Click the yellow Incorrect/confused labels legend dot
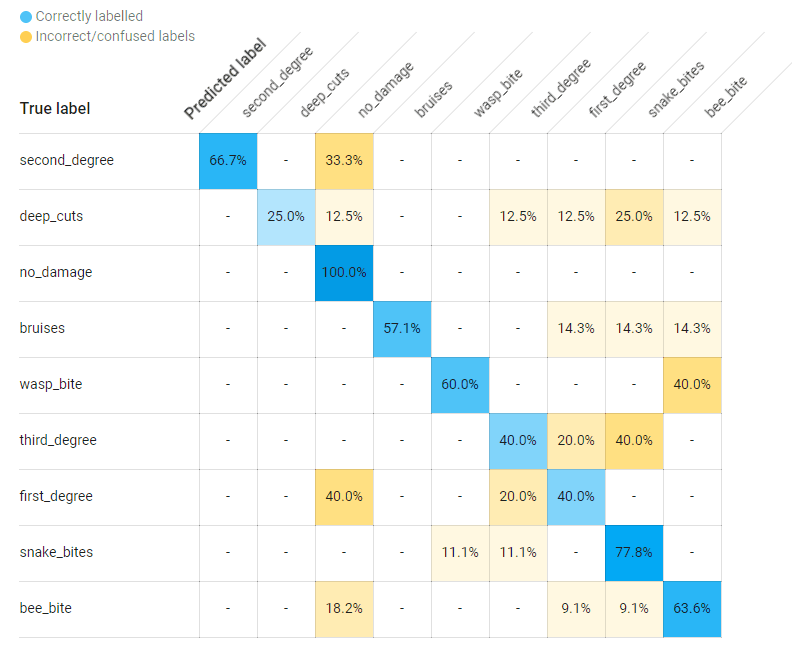 point(25,37)
